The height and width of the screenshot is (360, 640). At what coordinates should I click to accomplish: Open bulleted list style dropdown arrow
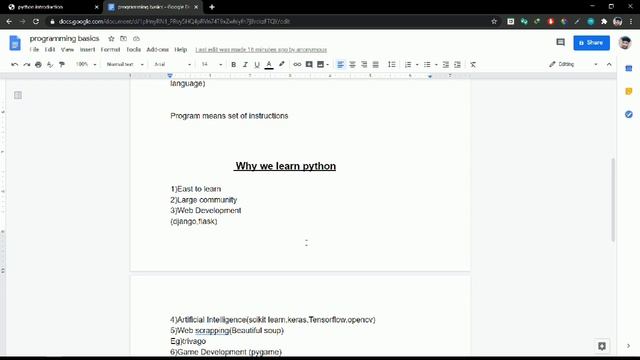click(x=436, y=64)
